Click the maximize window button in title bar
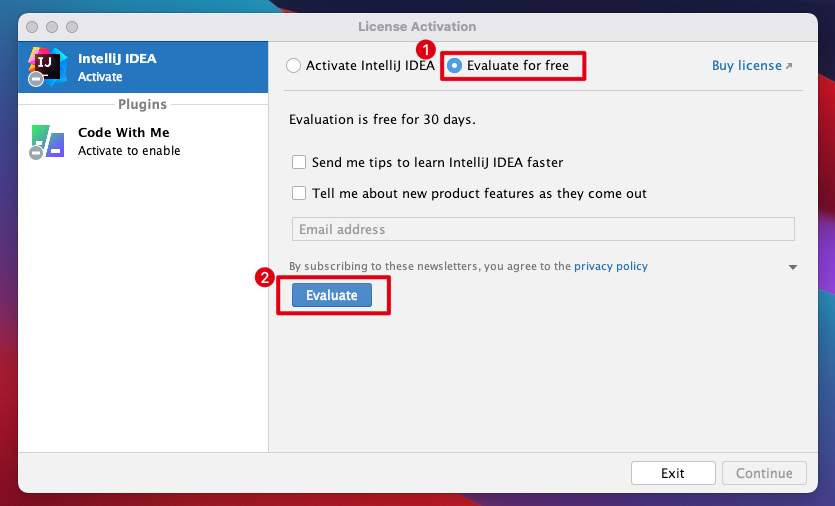Image resolution: width=835 pixels, height=506 pixels. (x=72, y=26)
